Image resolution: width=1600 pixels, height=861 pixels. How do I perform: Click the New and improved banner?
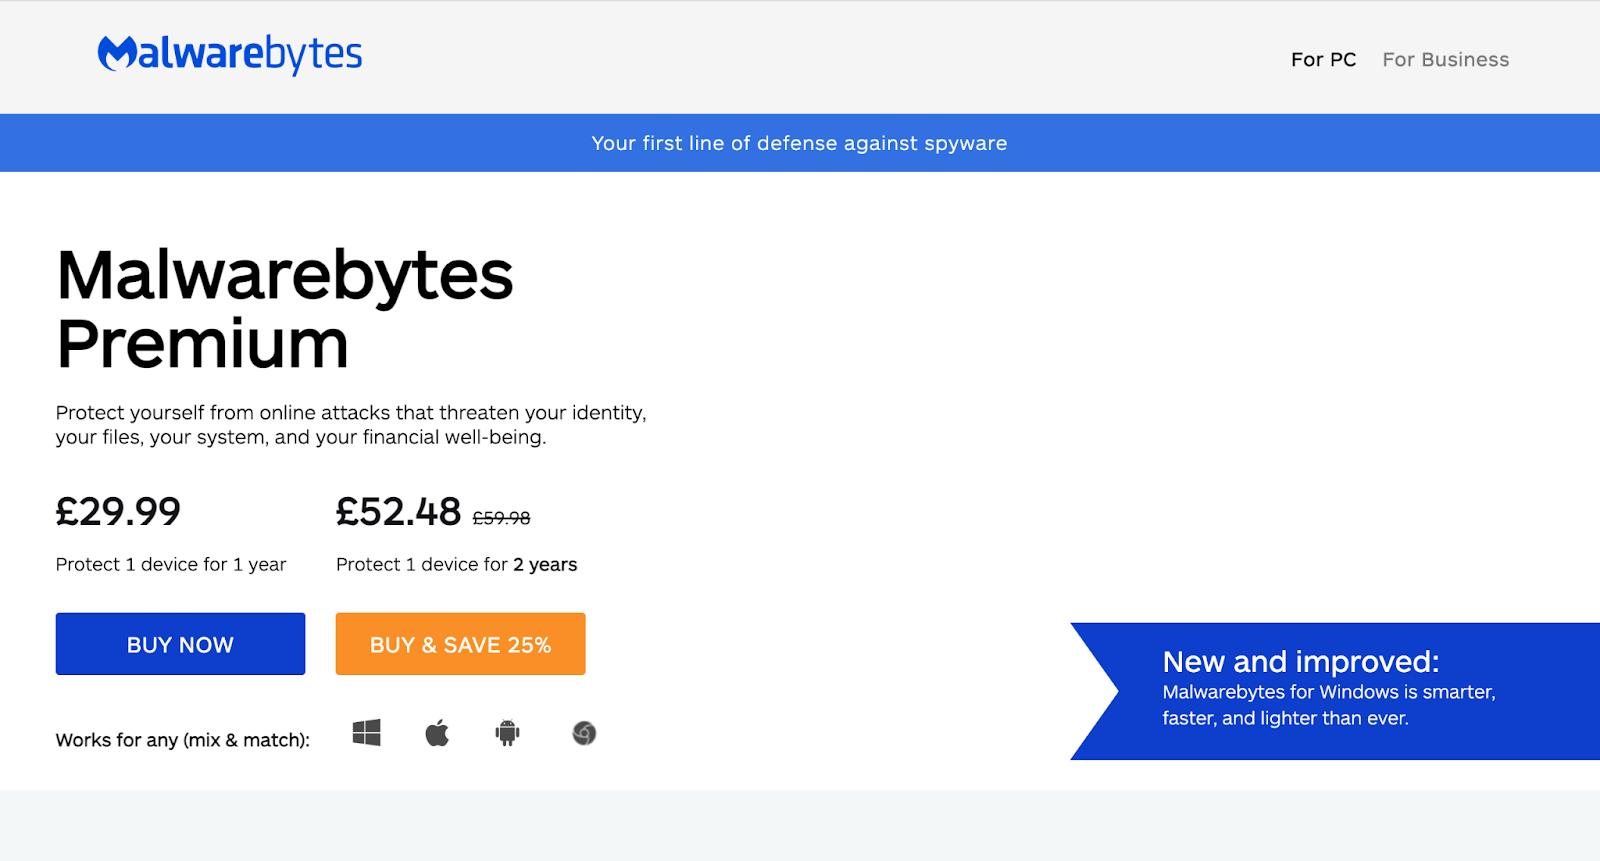[1335, 691]
